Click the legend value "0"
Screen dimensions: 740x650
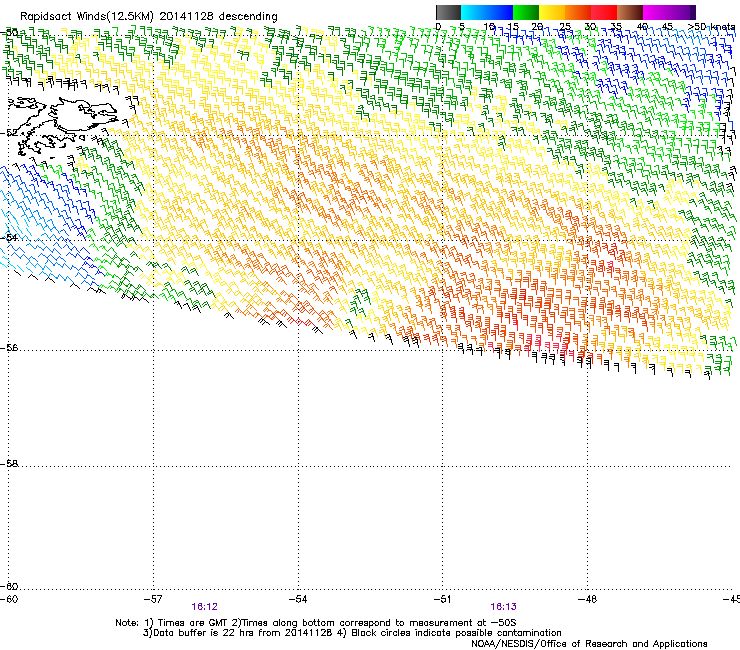tap(438, 27)
